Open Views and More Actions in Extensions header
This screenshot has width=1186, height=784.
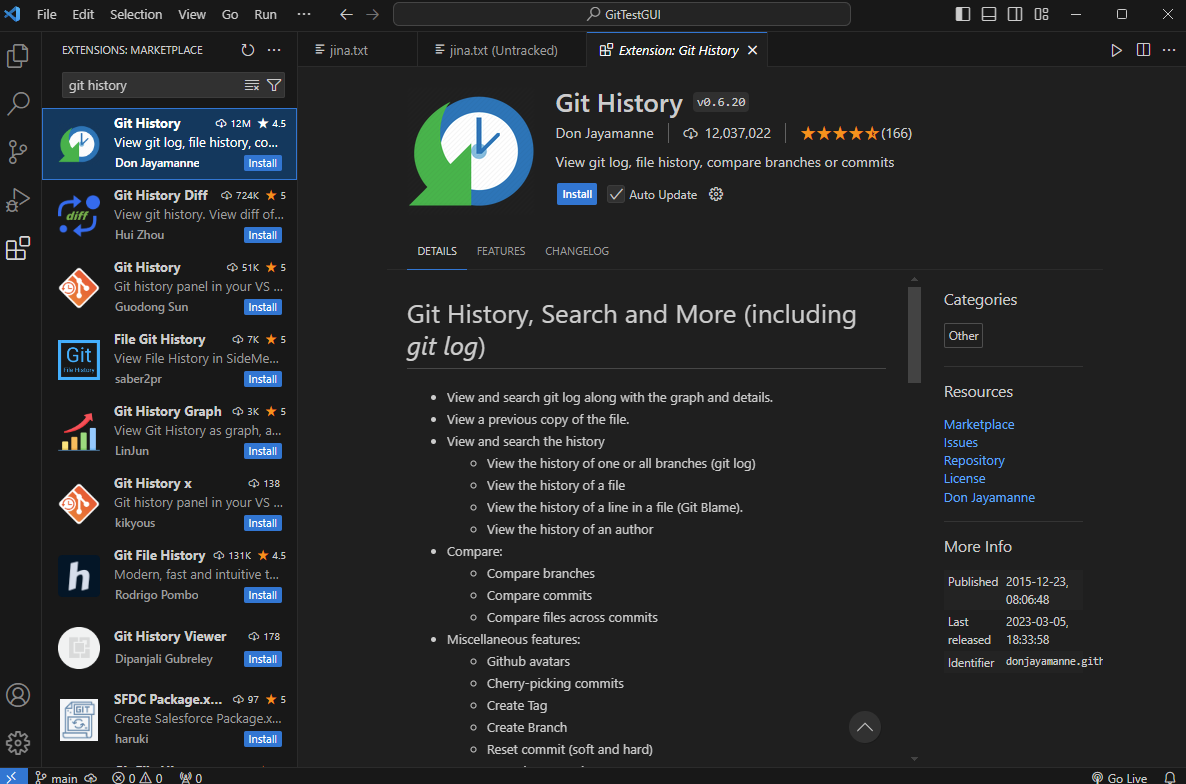(x=274, y=50)
